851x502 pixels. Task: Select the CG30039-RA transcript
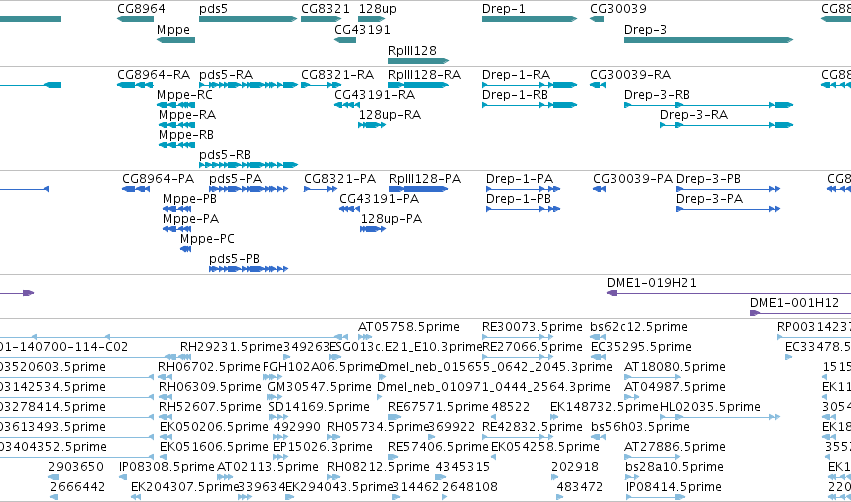click(598, 85)
